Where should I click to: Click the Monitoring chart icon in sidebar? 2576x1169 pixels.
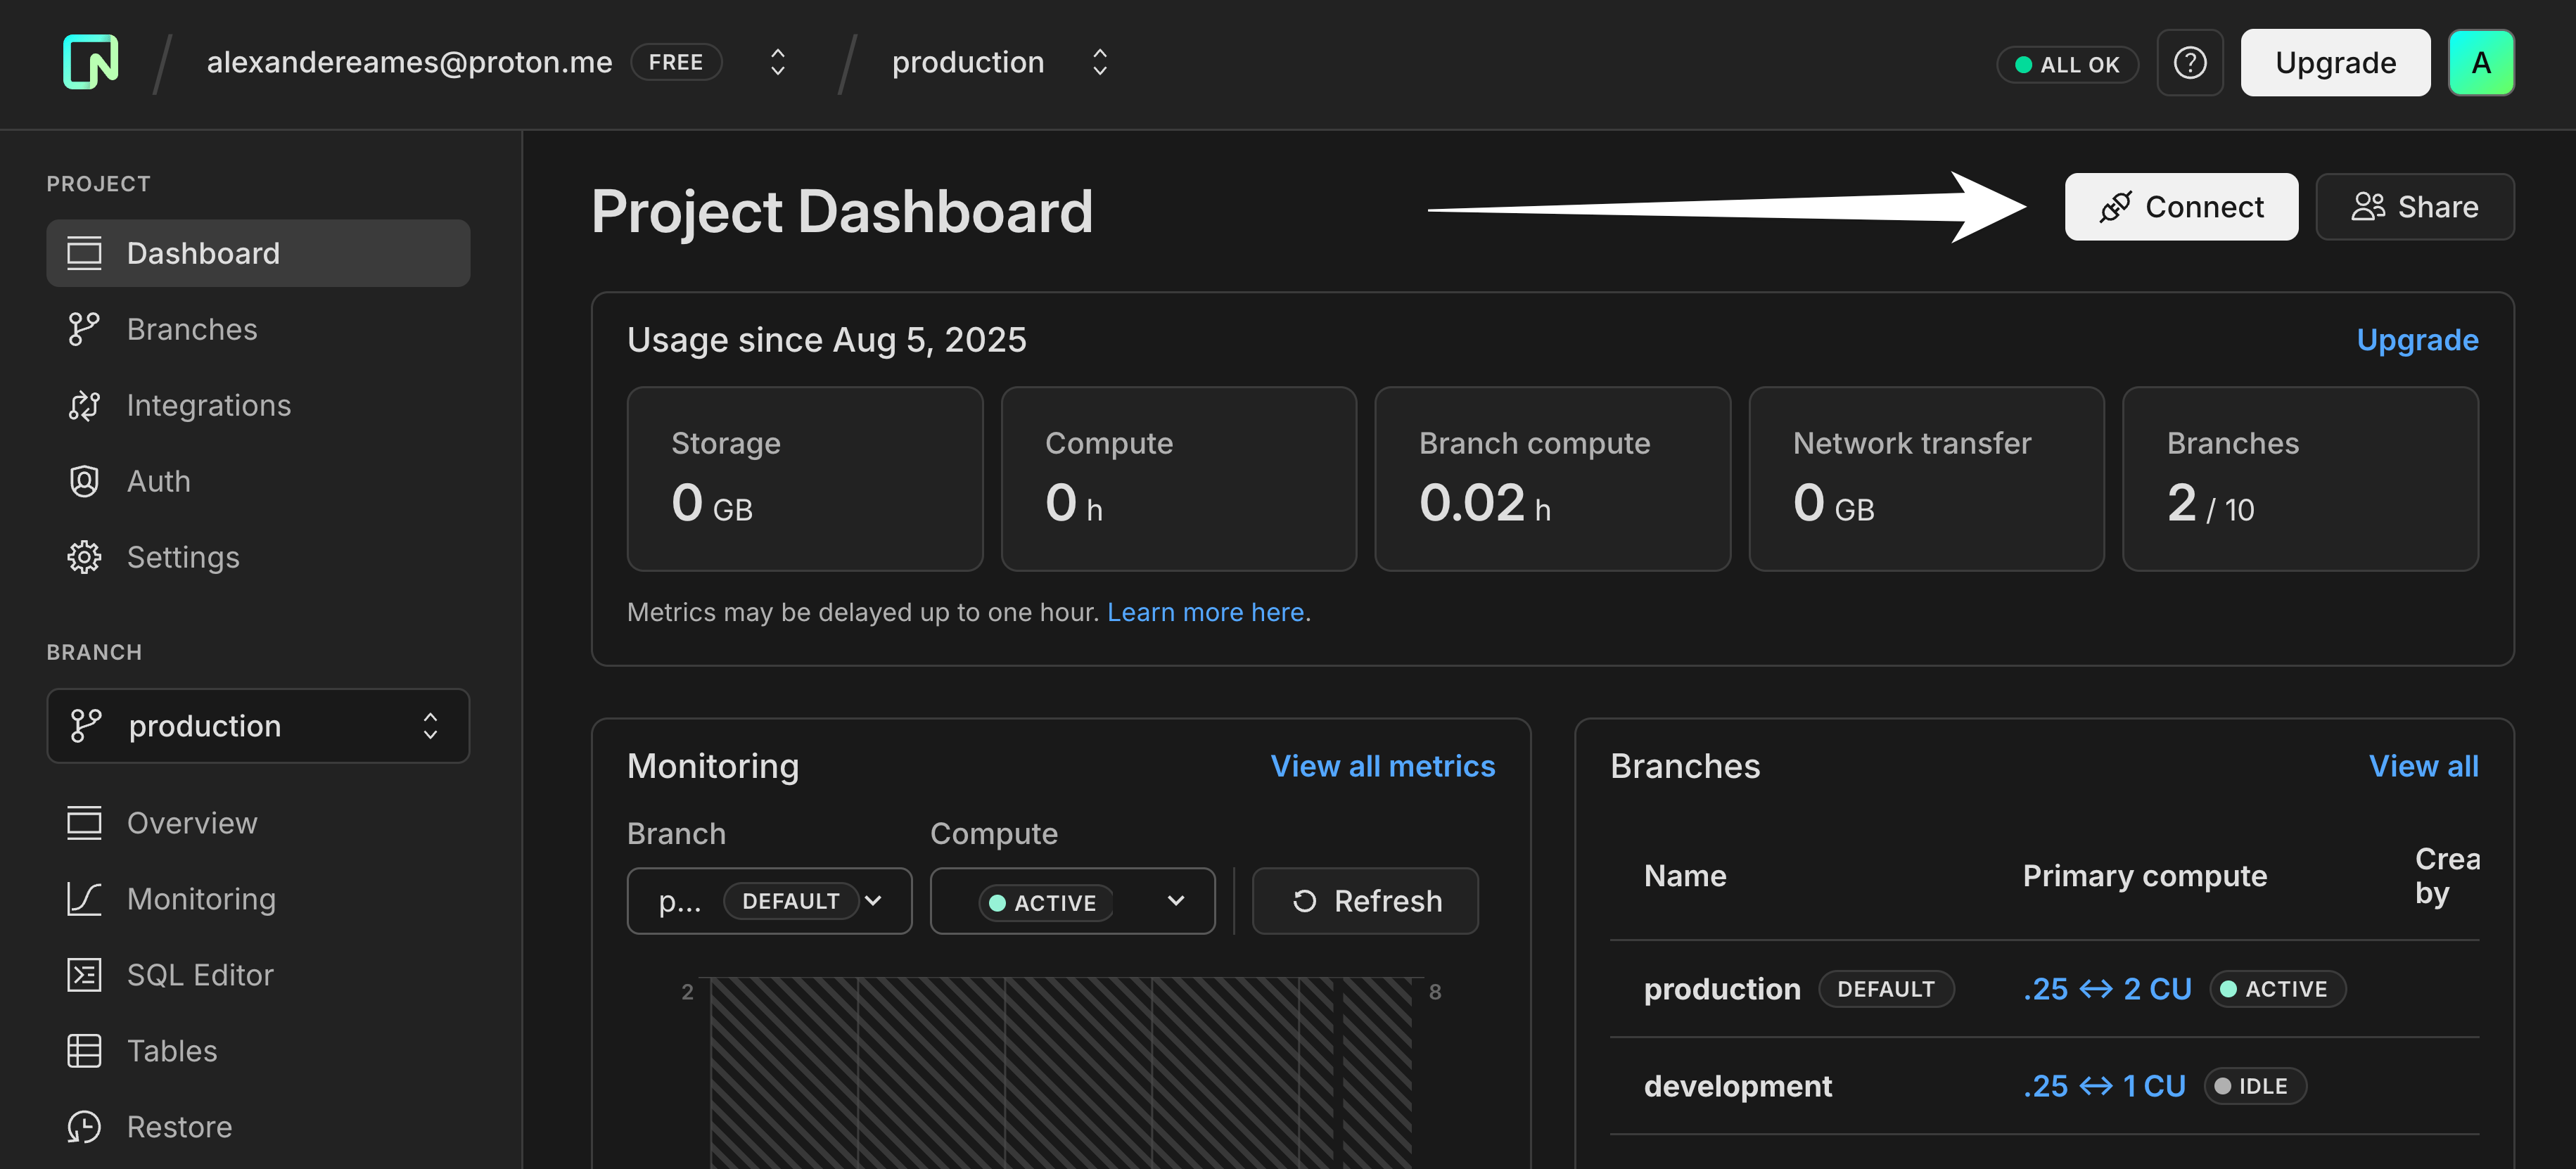(84, 899)
